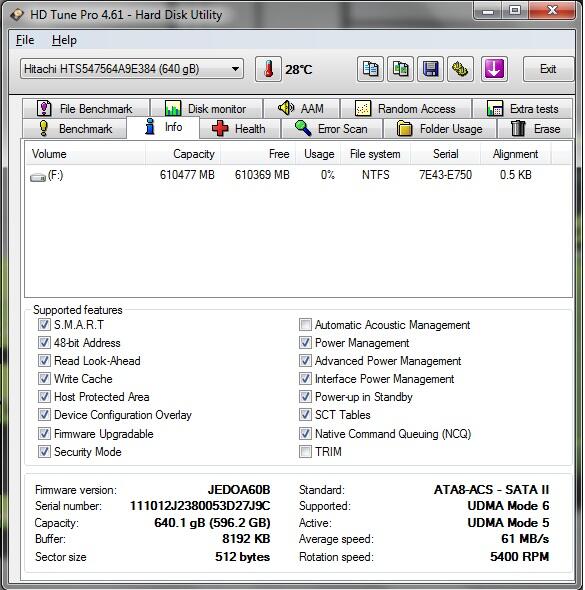The image size is (585, 590).
Task: Click serial number 111012J2380053D27J9C
Action: click(200, 506)
